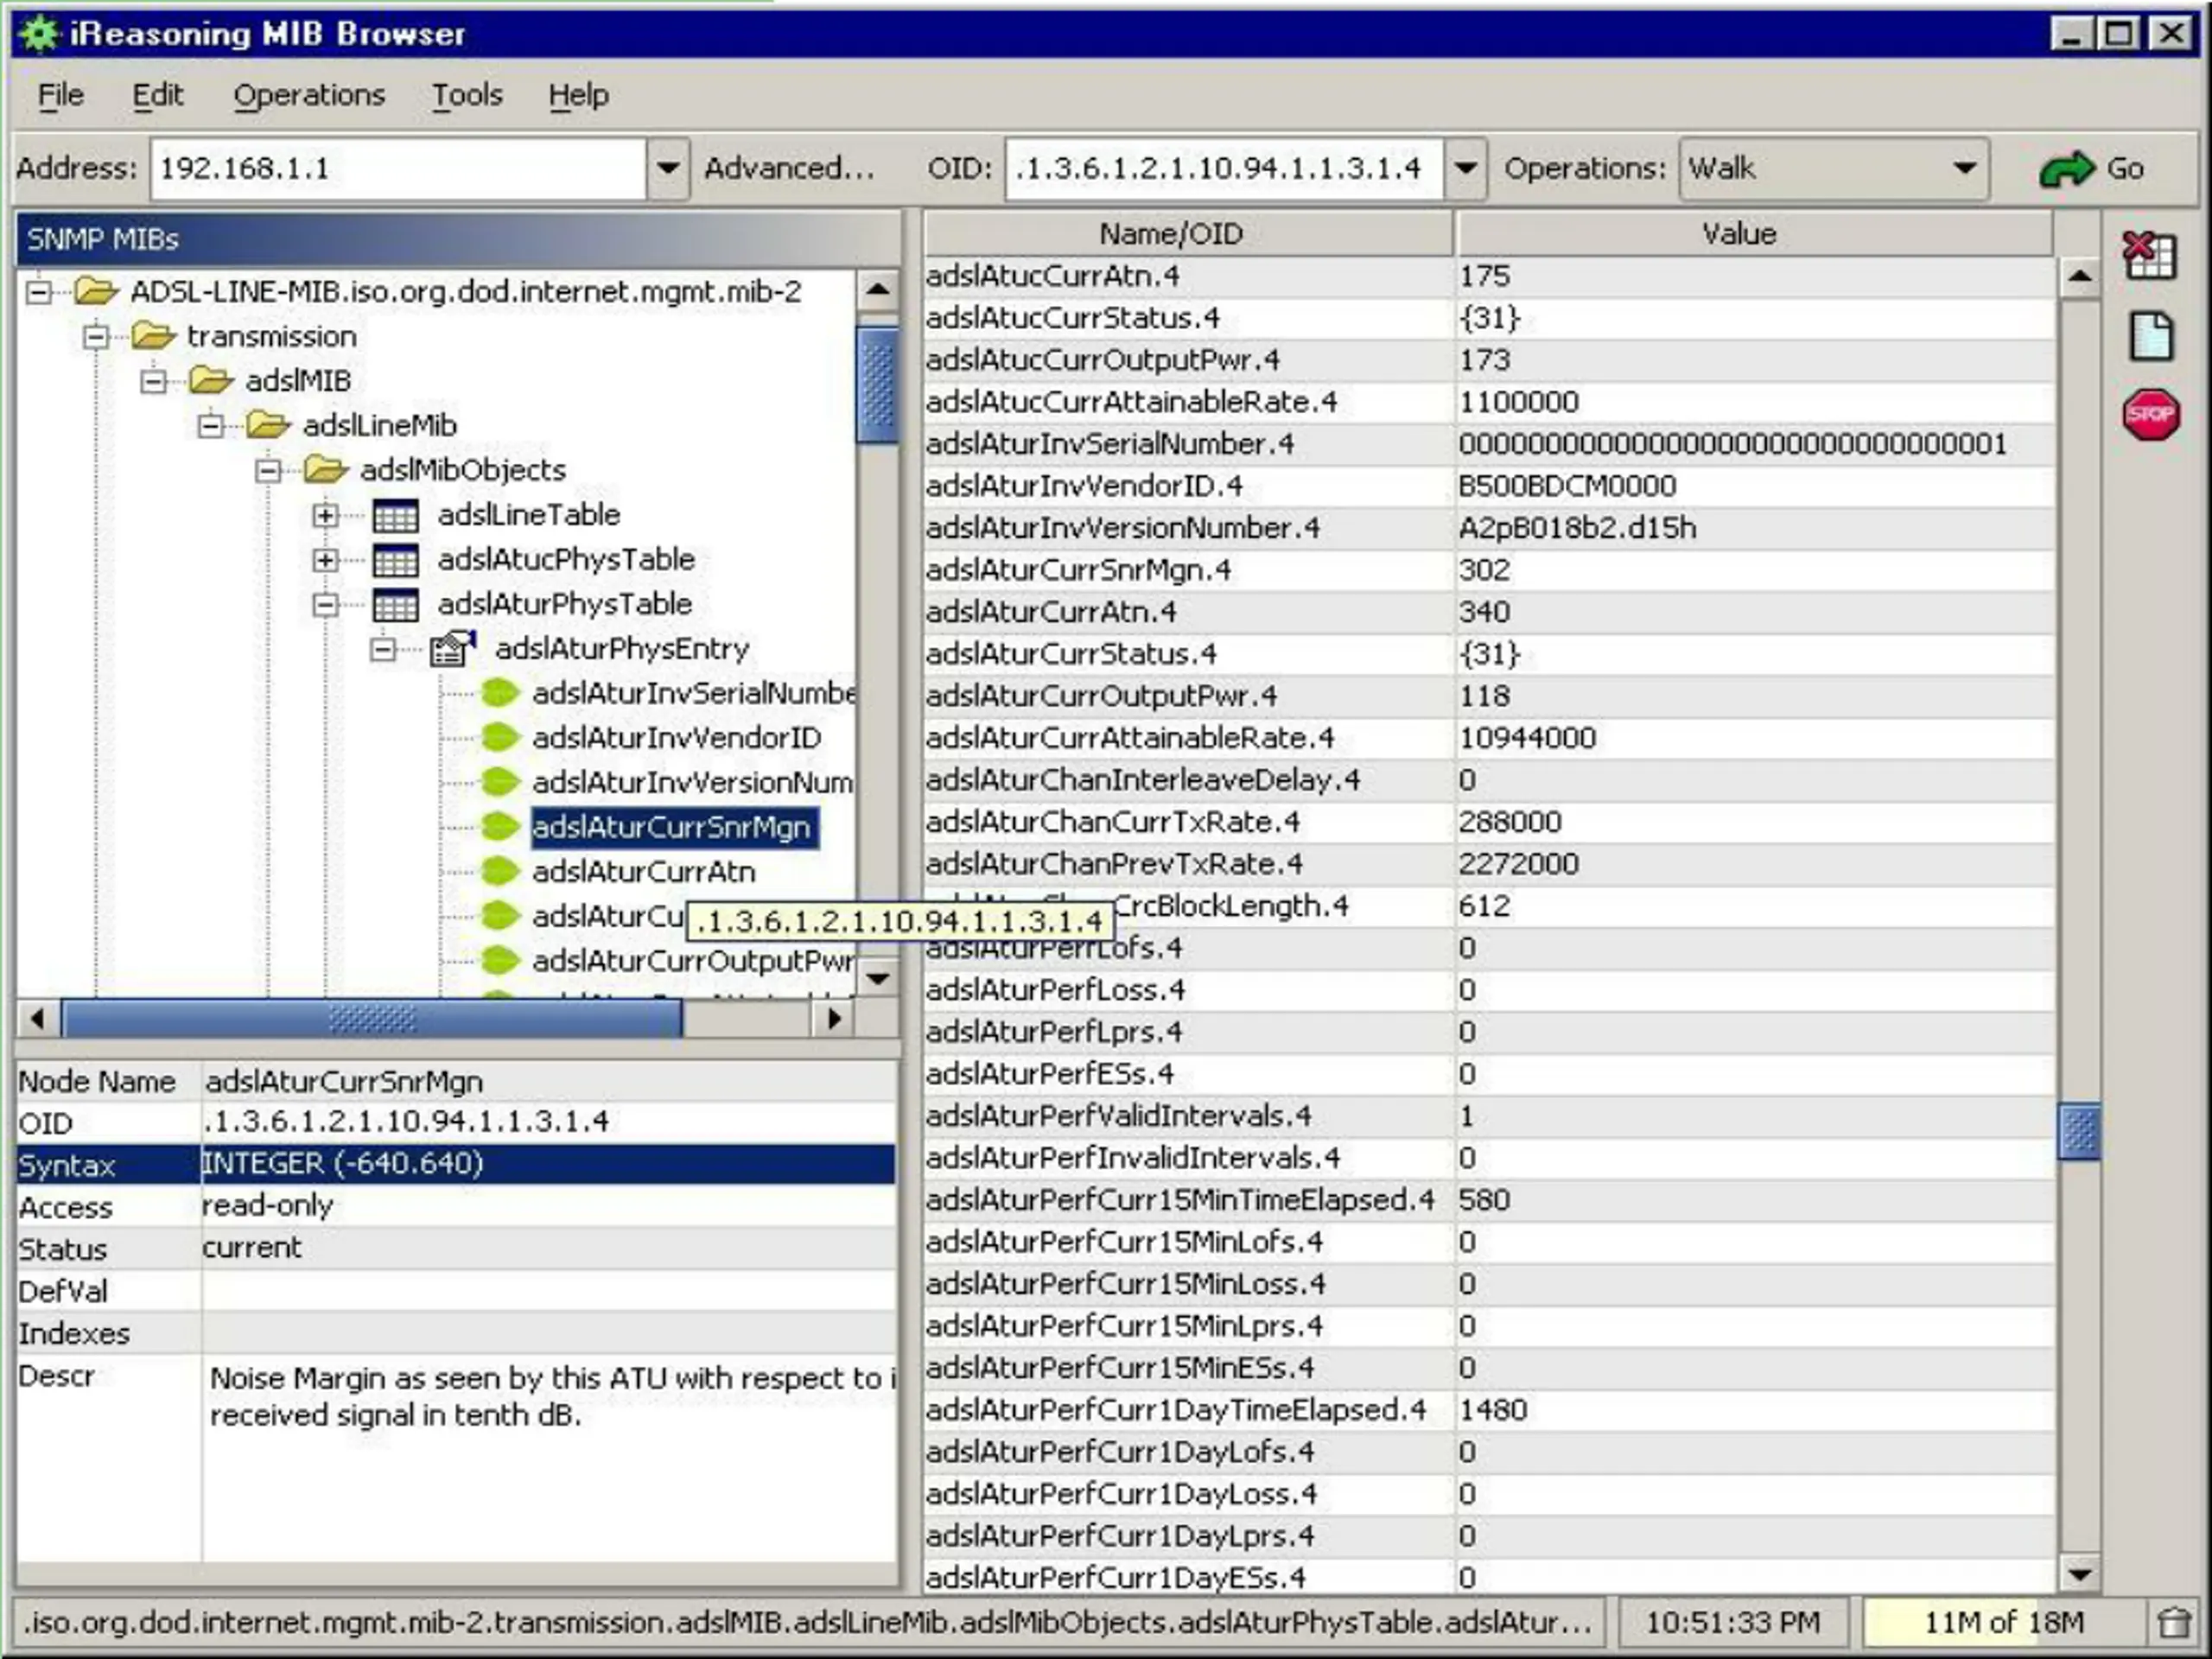The image size is (2212, 1659).
Task: Click the Value column header
Action: (x=1755, y=234)
